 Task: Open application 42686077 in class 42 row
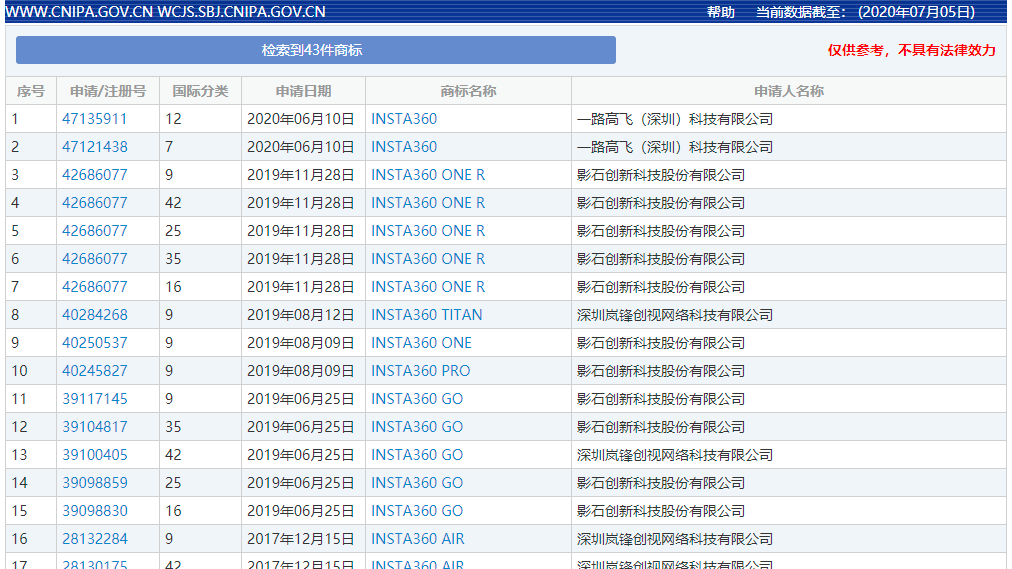coord(94,203)
